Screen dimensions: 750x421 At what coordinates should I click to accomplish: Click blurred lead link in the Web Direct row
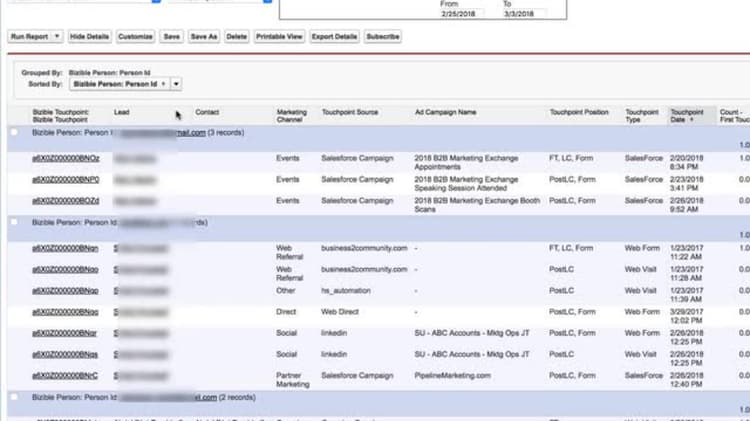(141, 312)
